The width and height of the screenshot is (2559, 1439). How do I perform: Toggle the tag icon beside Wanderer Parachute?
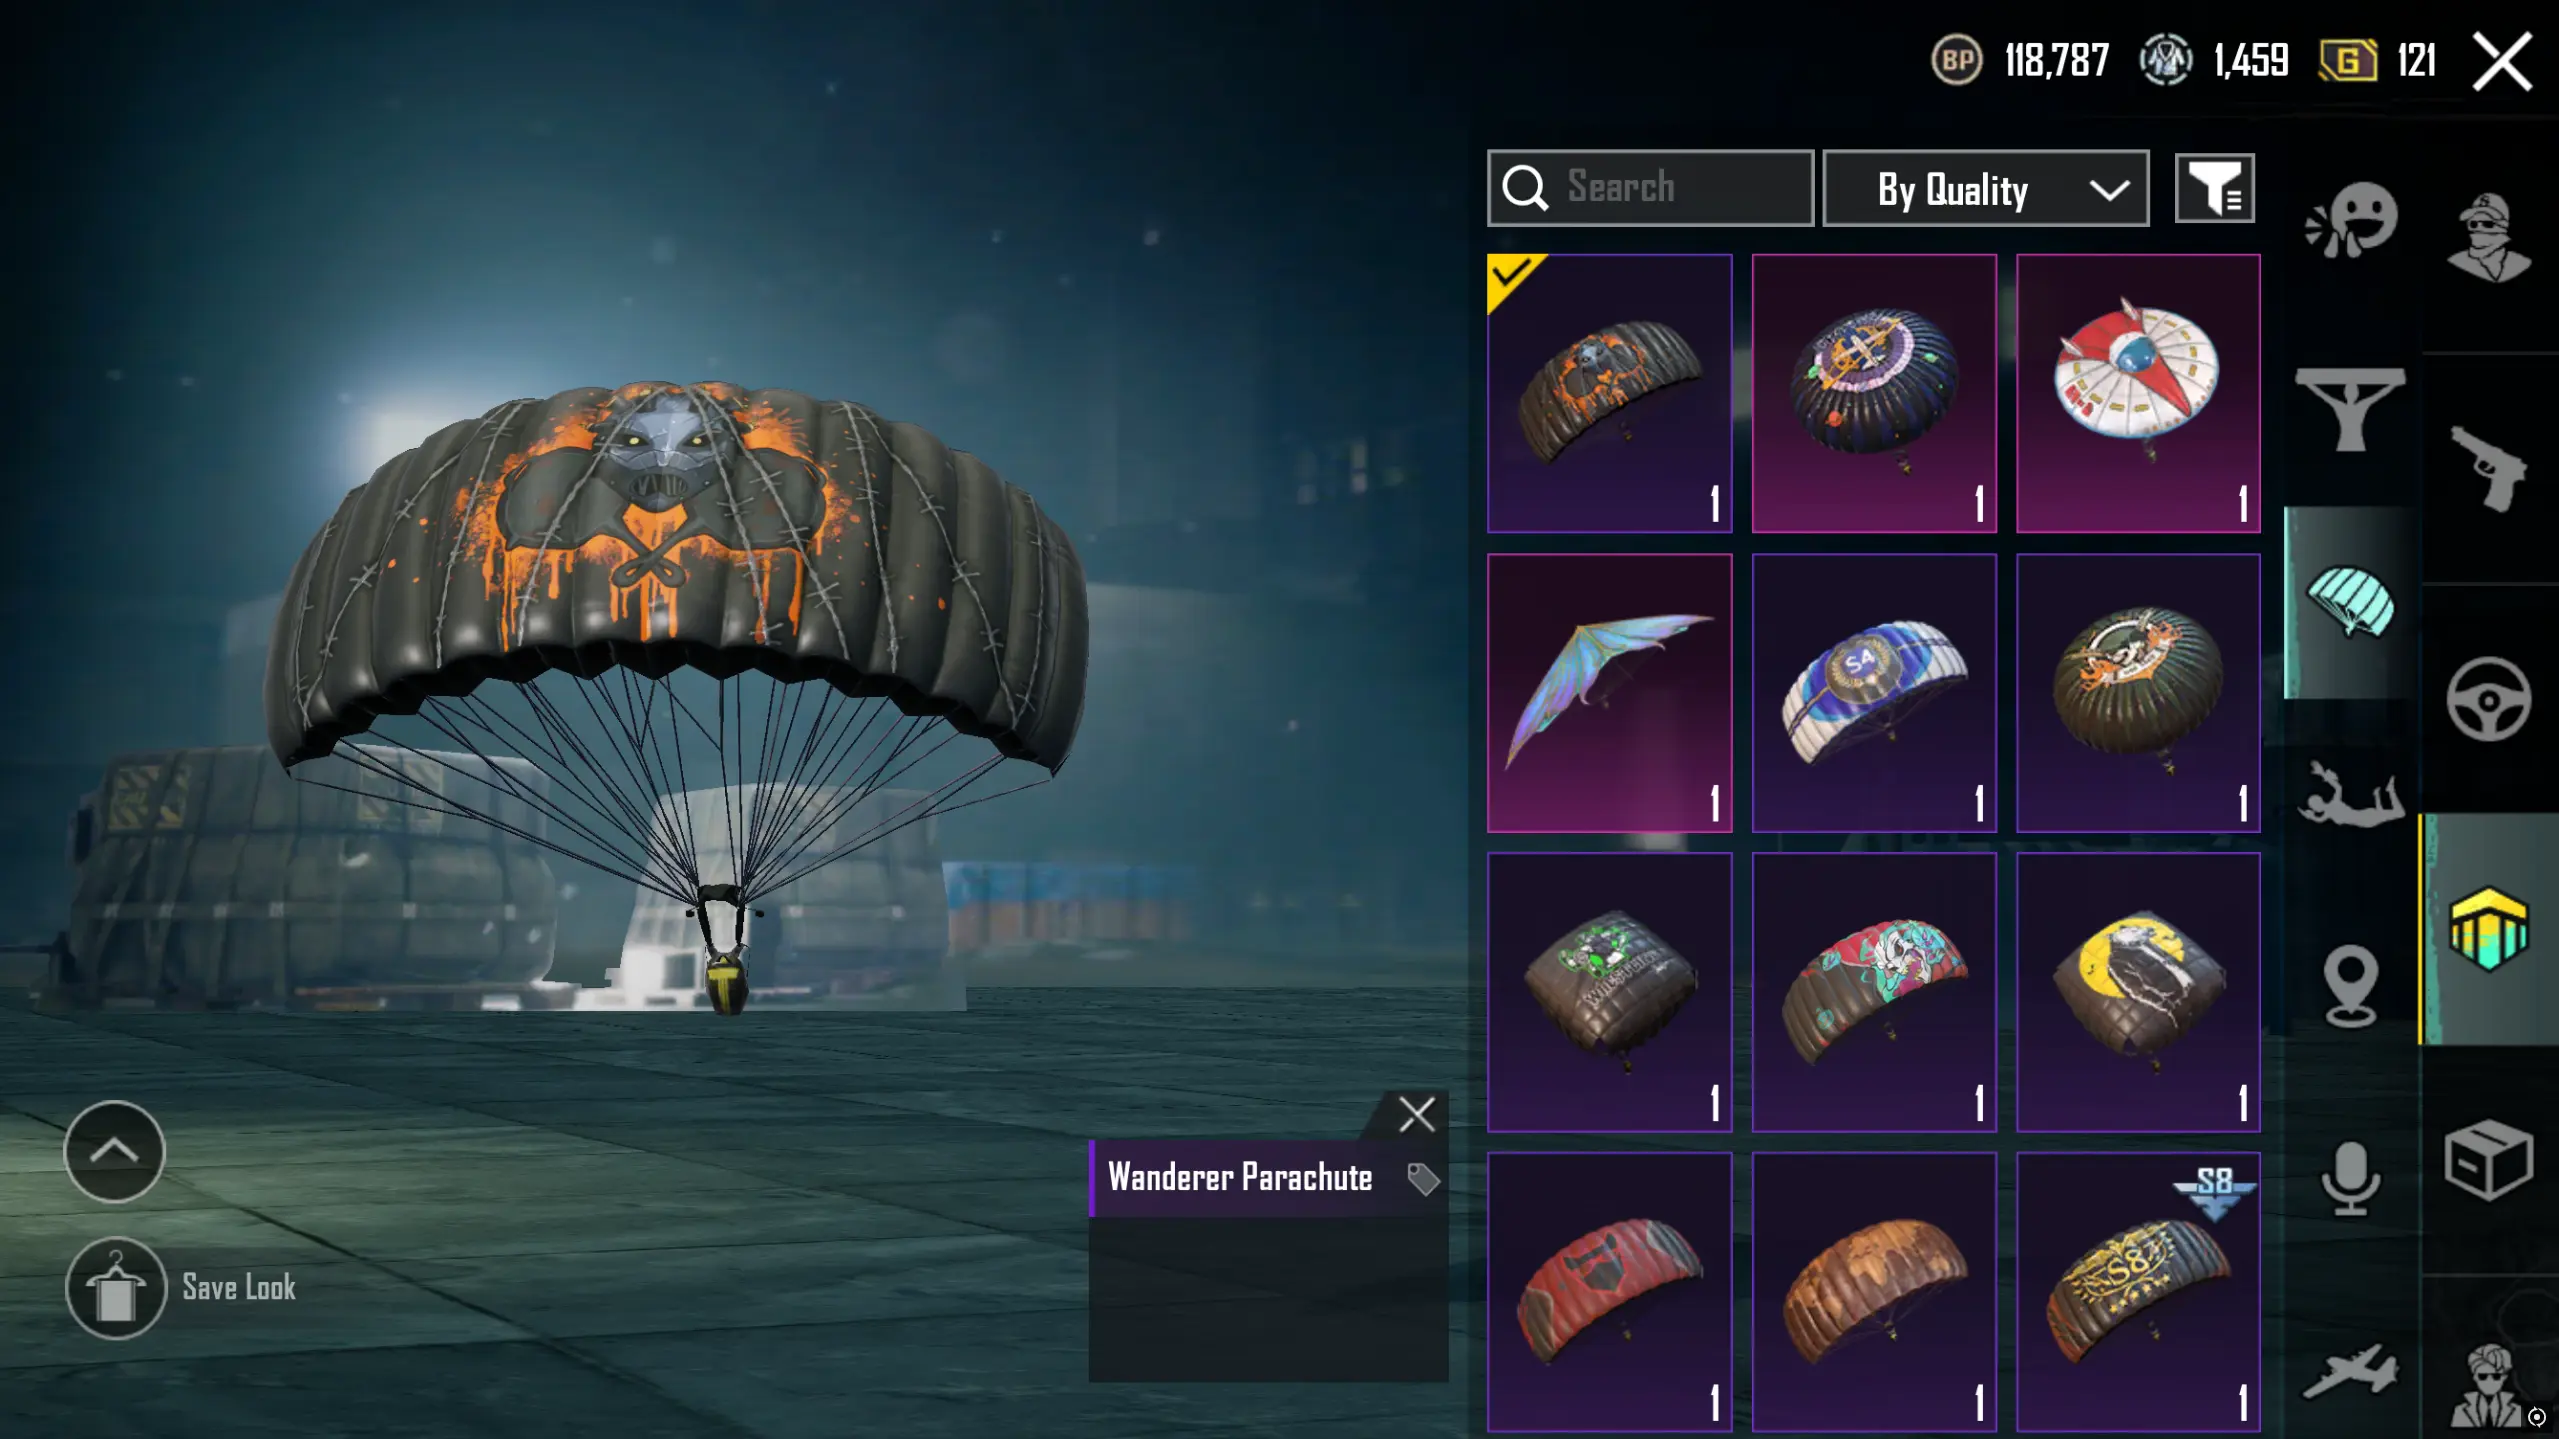click(x=1423, y=1179)
